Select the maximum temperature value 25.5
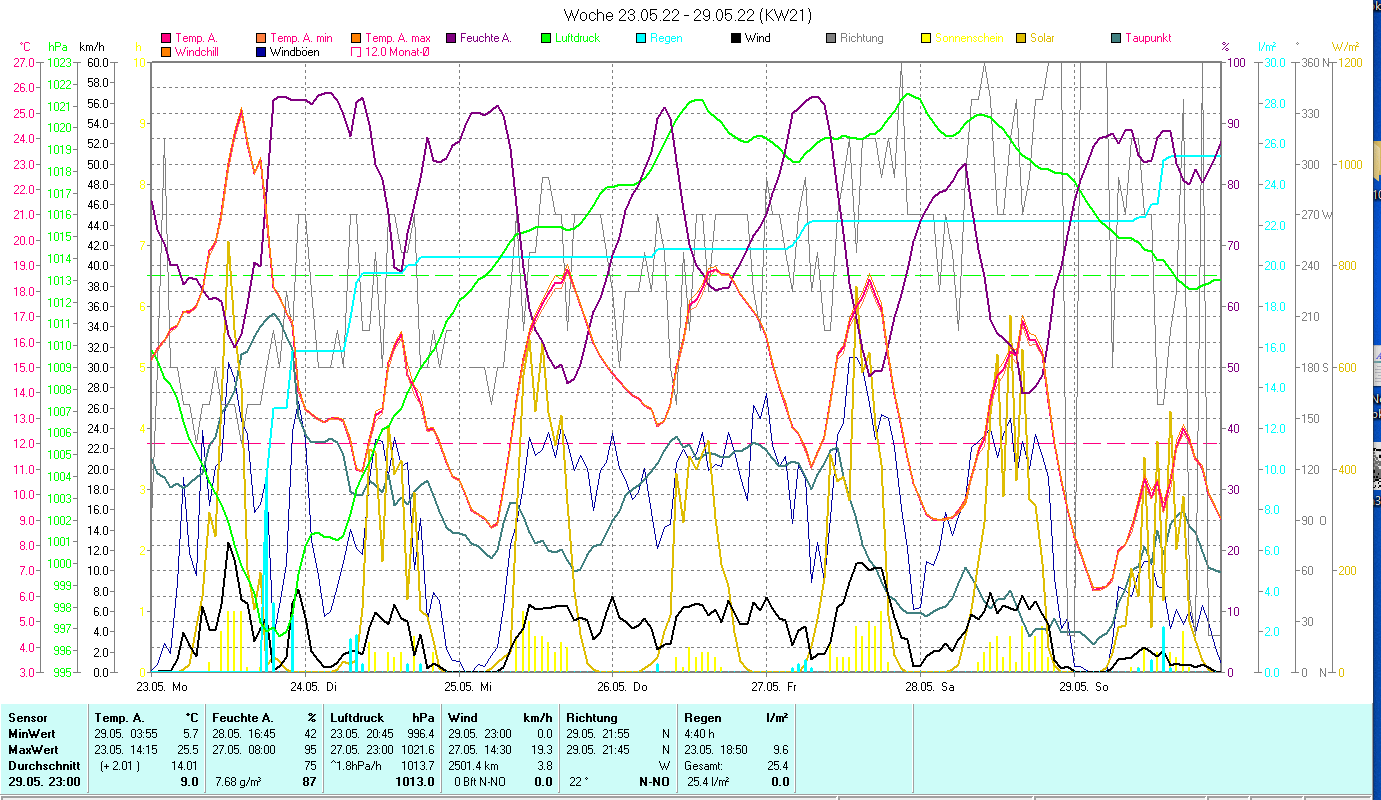Image resolution: width=1381 pixels, height=800 pixels. (x=188, y=750)
